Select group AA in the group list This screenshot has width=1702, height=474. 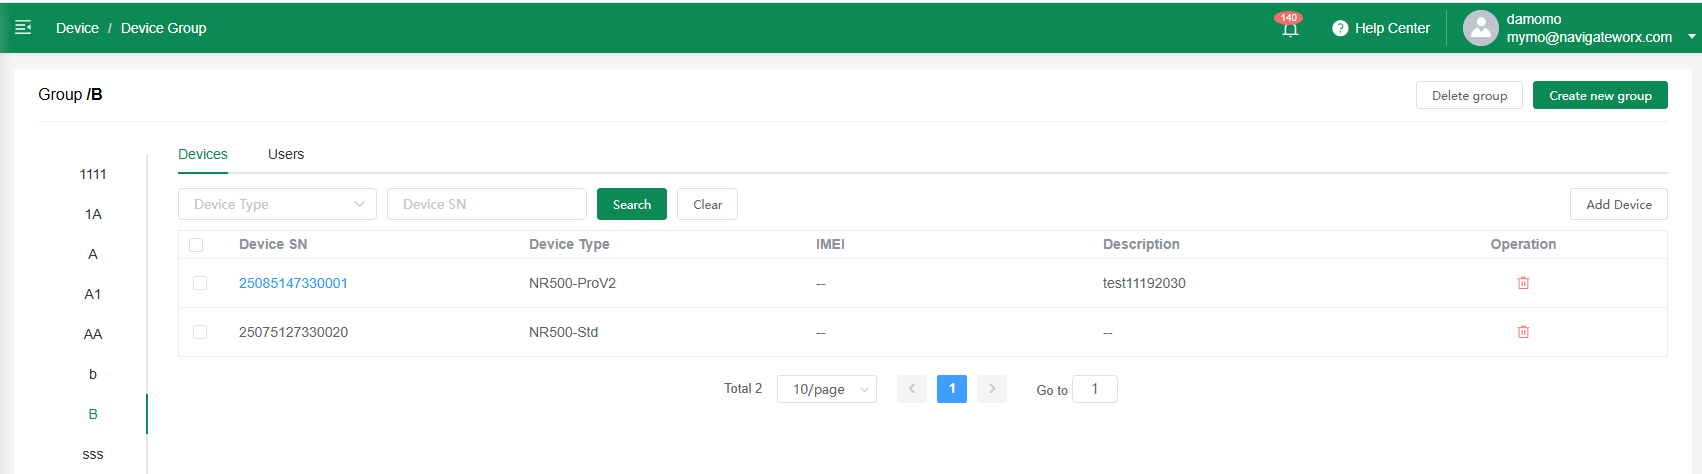pos(93,334)
